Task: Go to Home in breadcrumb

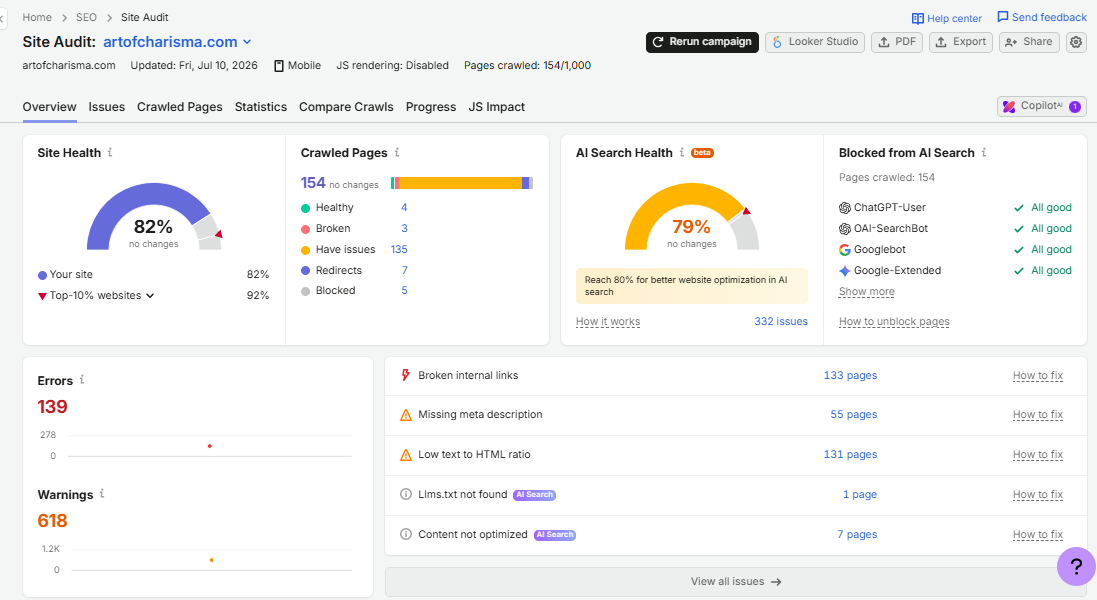Action: [x=37, y=17]
